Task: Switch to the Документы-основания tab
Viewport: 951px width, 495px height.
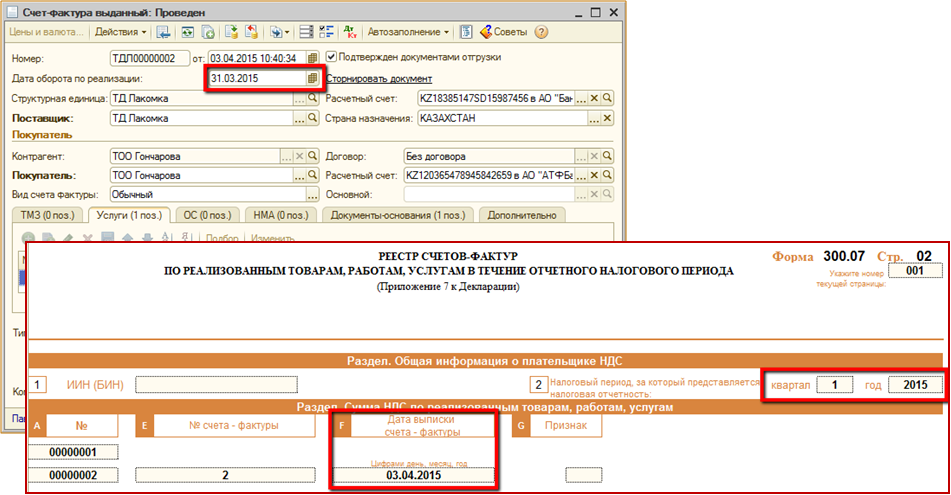Action: click(398, 215)
